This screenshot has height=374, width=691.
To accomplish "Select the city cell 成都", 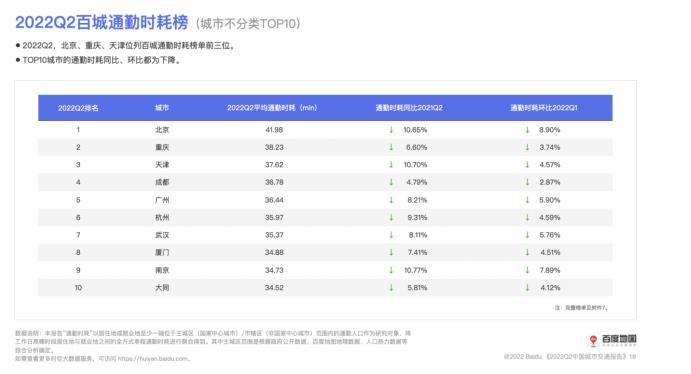I will pos(162,182).
